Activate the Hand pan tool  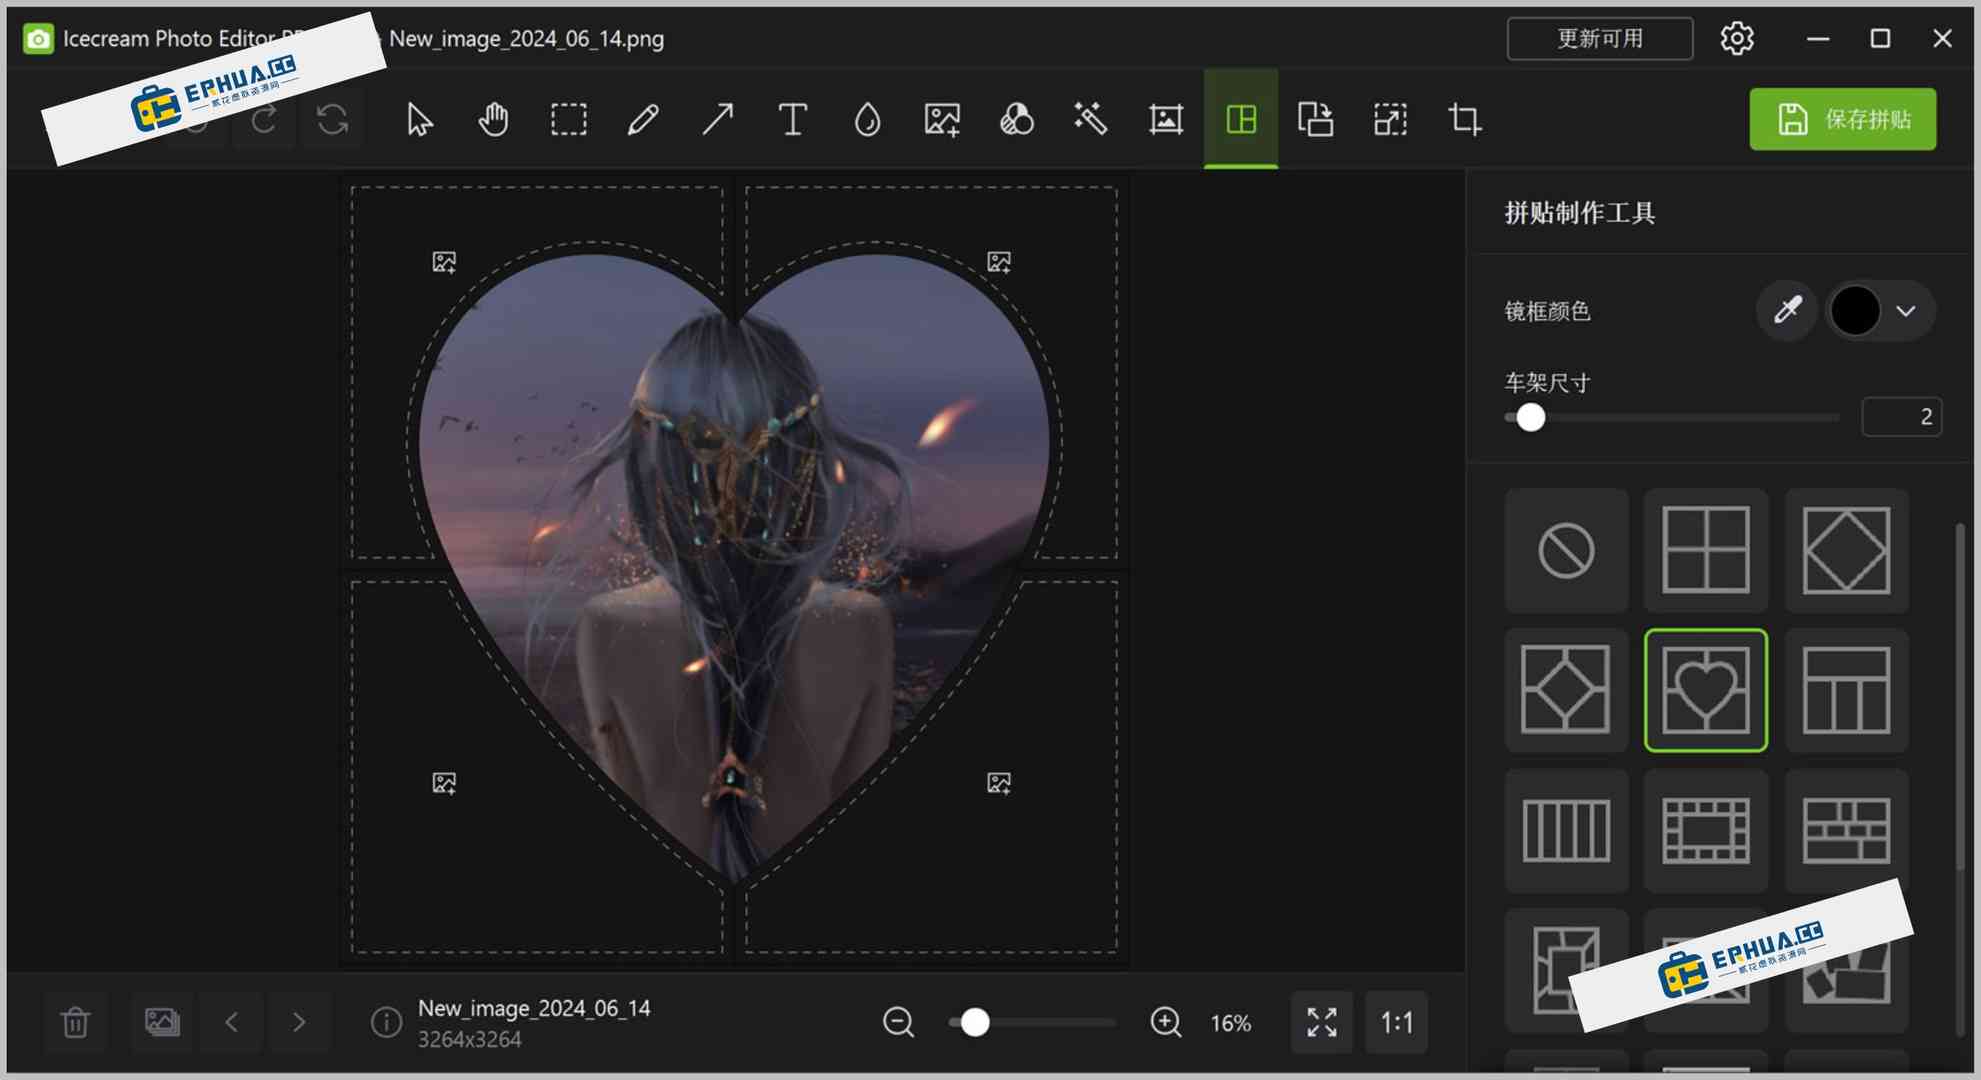point(493,119)
